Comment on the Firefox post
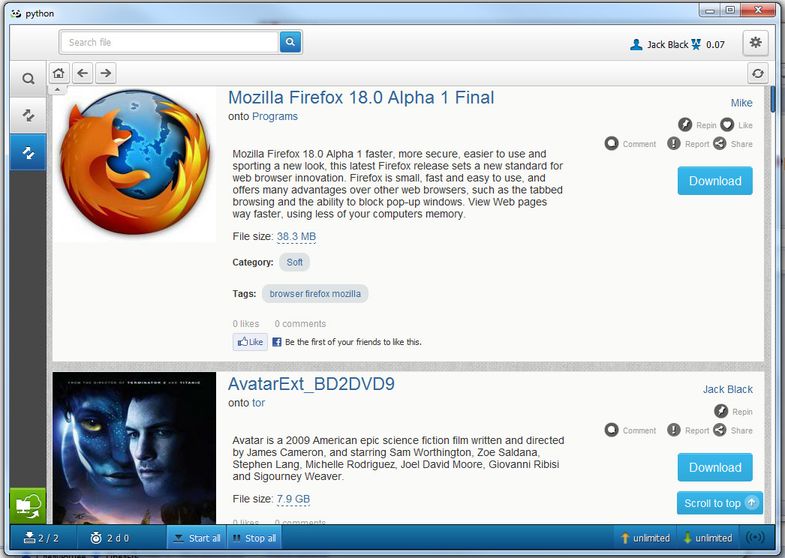Viewport: 785px width, 558px height. (x=630, y=144)
